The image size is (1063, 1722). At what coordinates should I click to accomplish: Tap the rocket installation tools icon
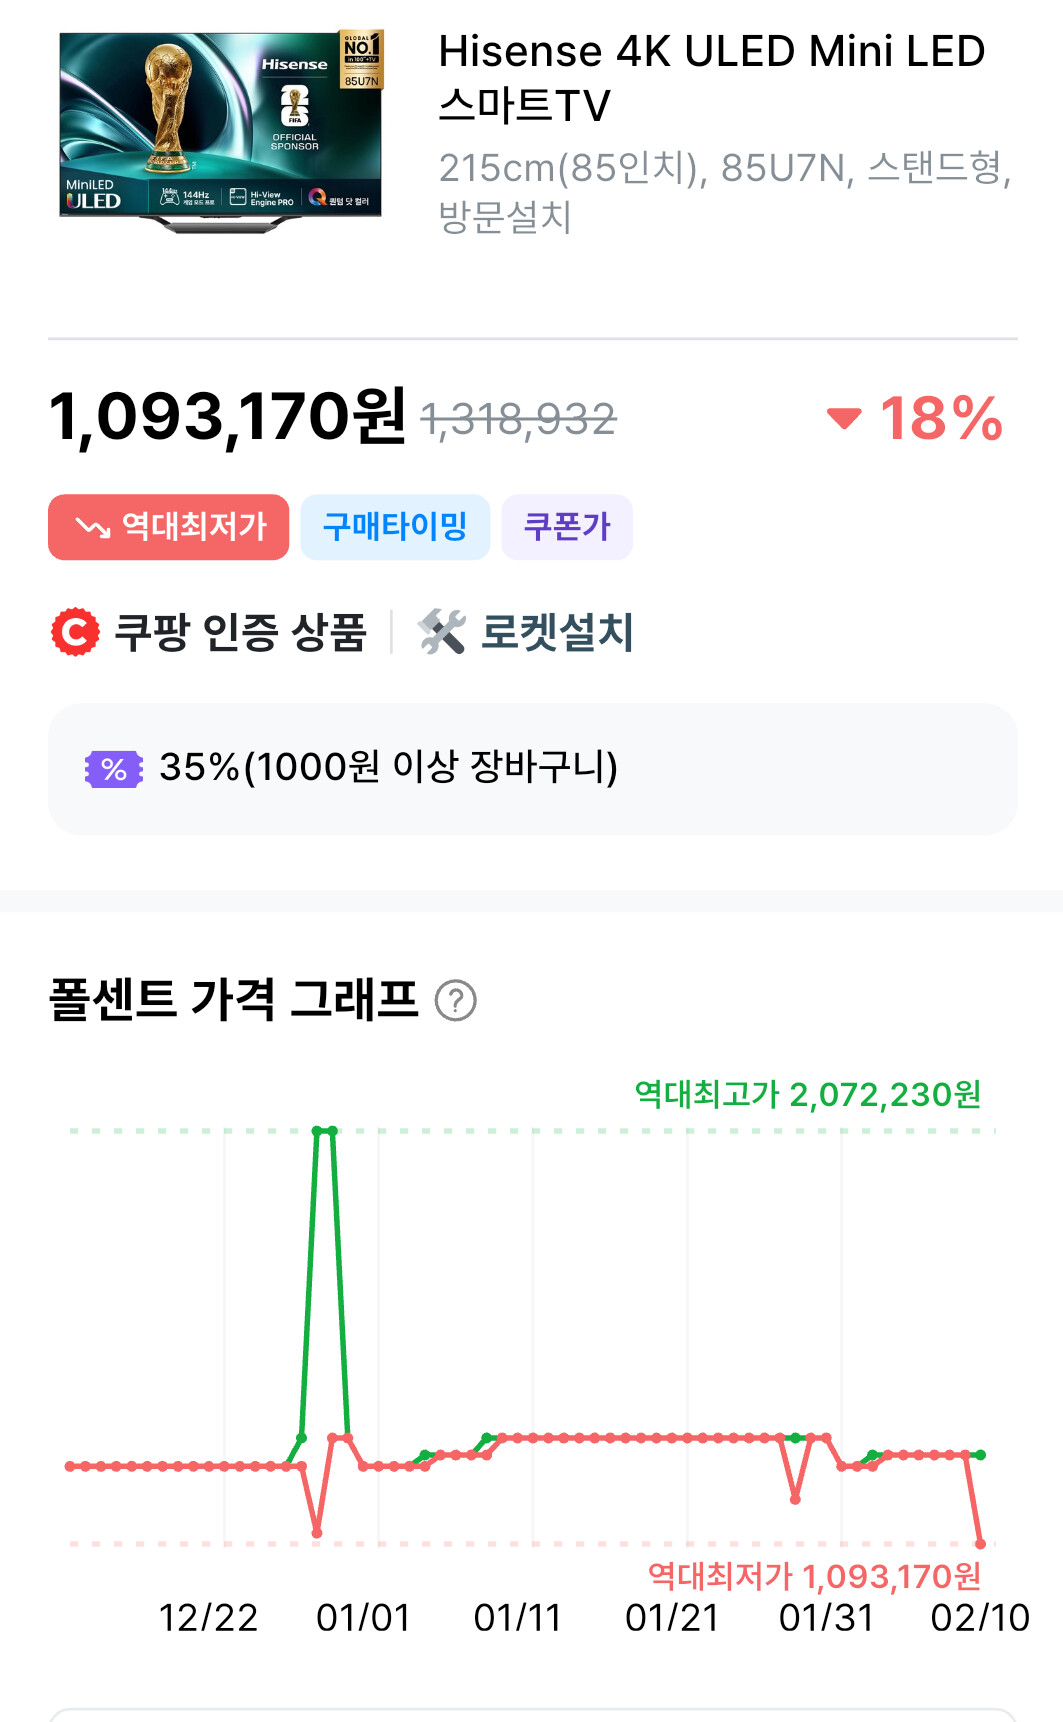[x=441, y=632]
